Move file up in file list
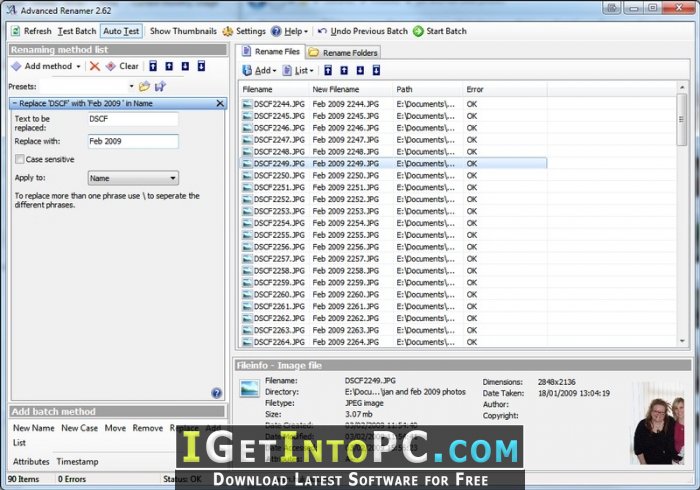The height and width of the screenshot is (490, 700). click(344, 70)
